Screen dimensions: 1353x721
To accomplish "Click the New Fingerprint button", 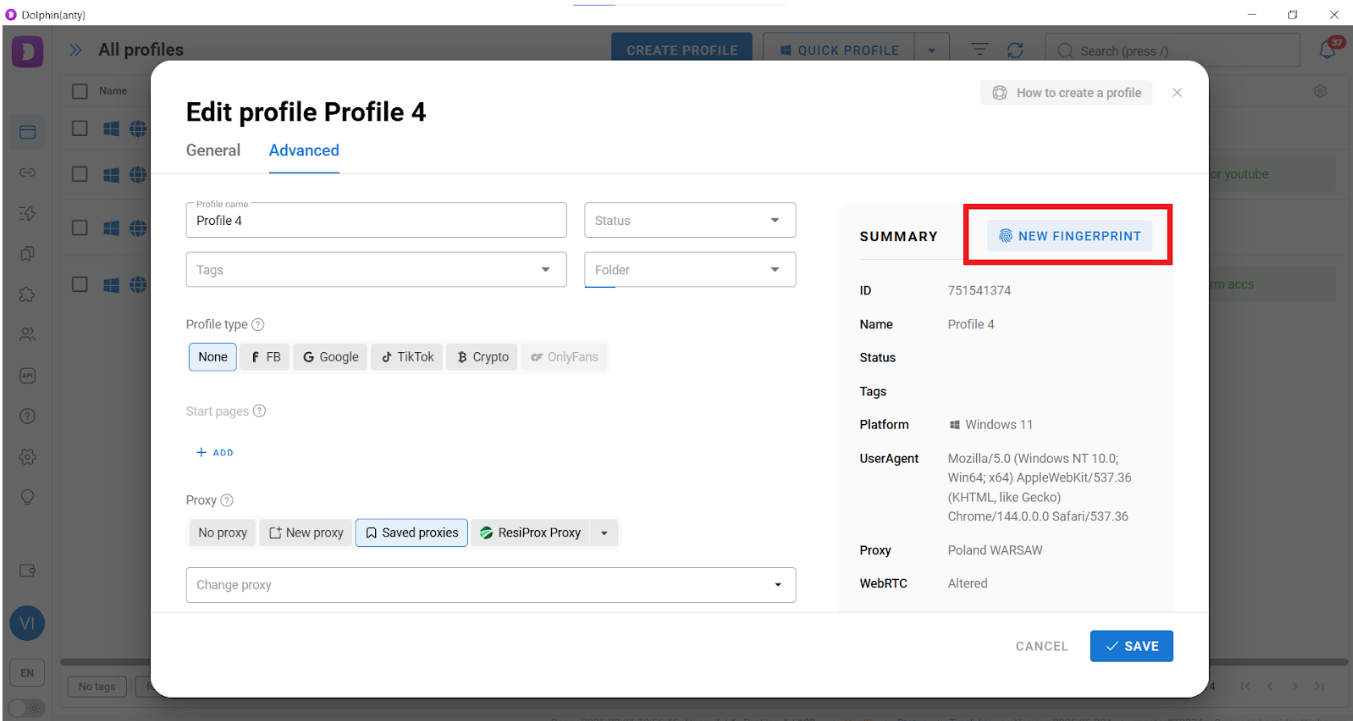I will (1069, 237).
